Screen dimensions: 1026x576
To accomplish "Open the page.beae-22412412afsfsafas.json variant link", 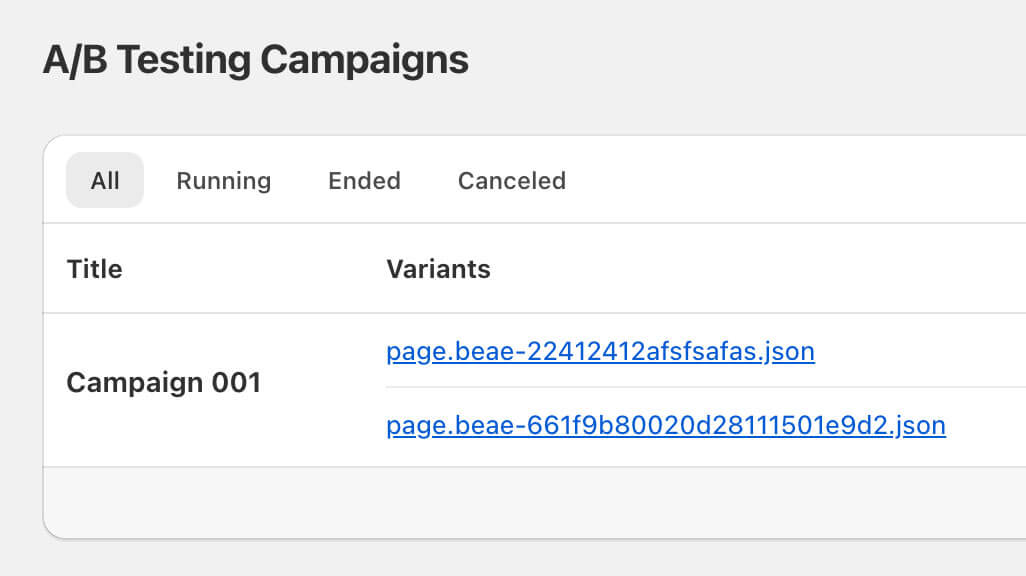I will pos(600,352).
